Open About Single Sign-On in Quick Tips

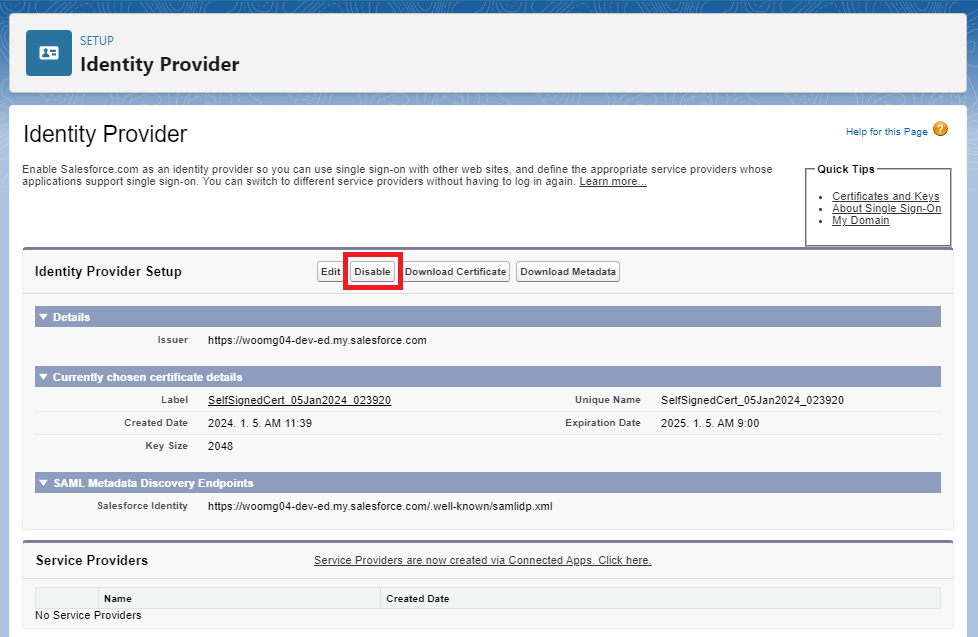887,208
